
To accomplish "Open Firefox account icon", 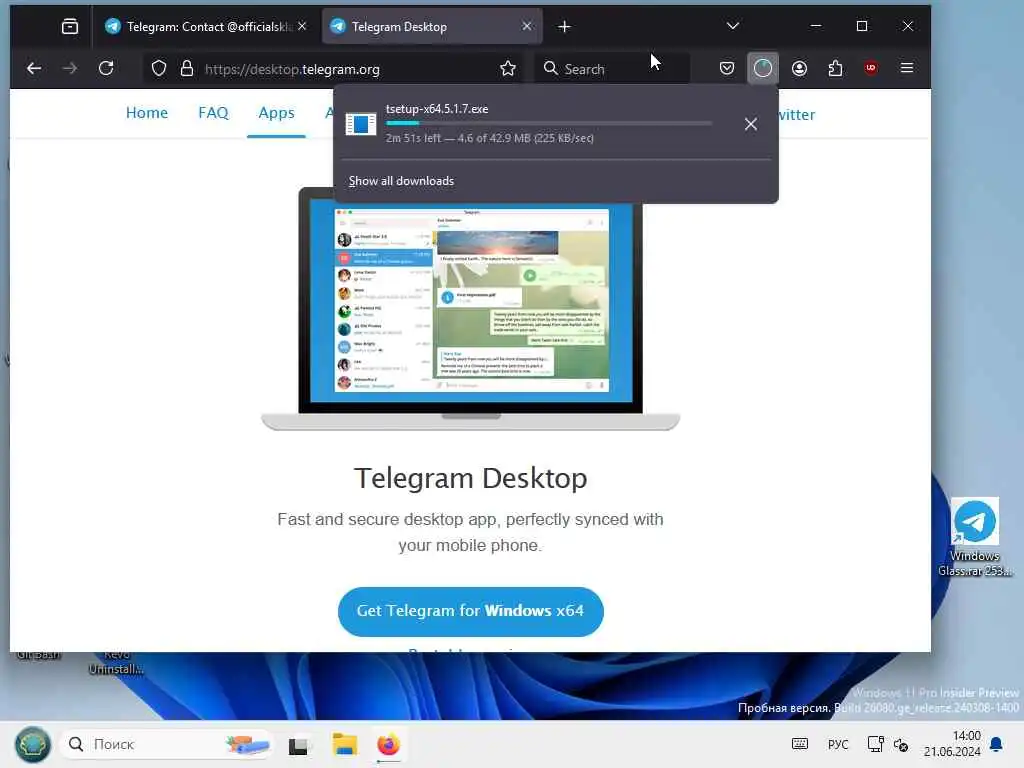I will point(799,68).
